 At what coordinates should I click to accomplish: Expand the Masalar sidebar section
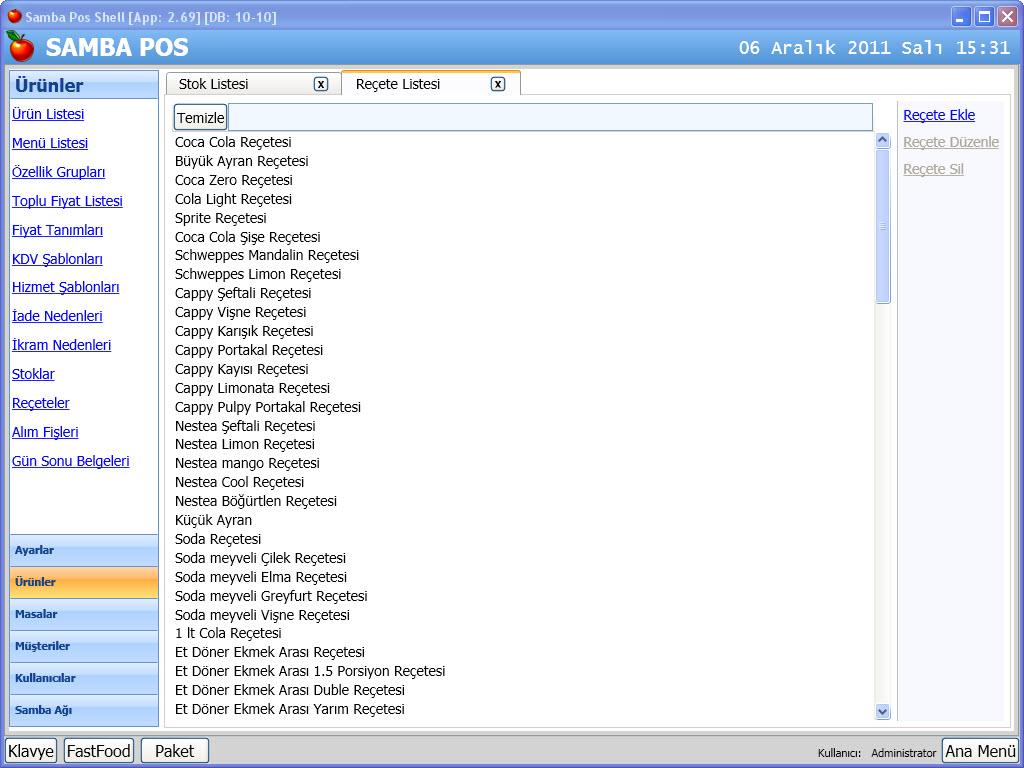[84, 614]
